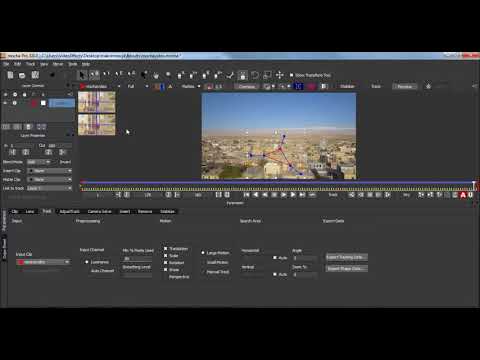
Task: Select the Create X-Spline Layer tool
Action: (180, 75)
